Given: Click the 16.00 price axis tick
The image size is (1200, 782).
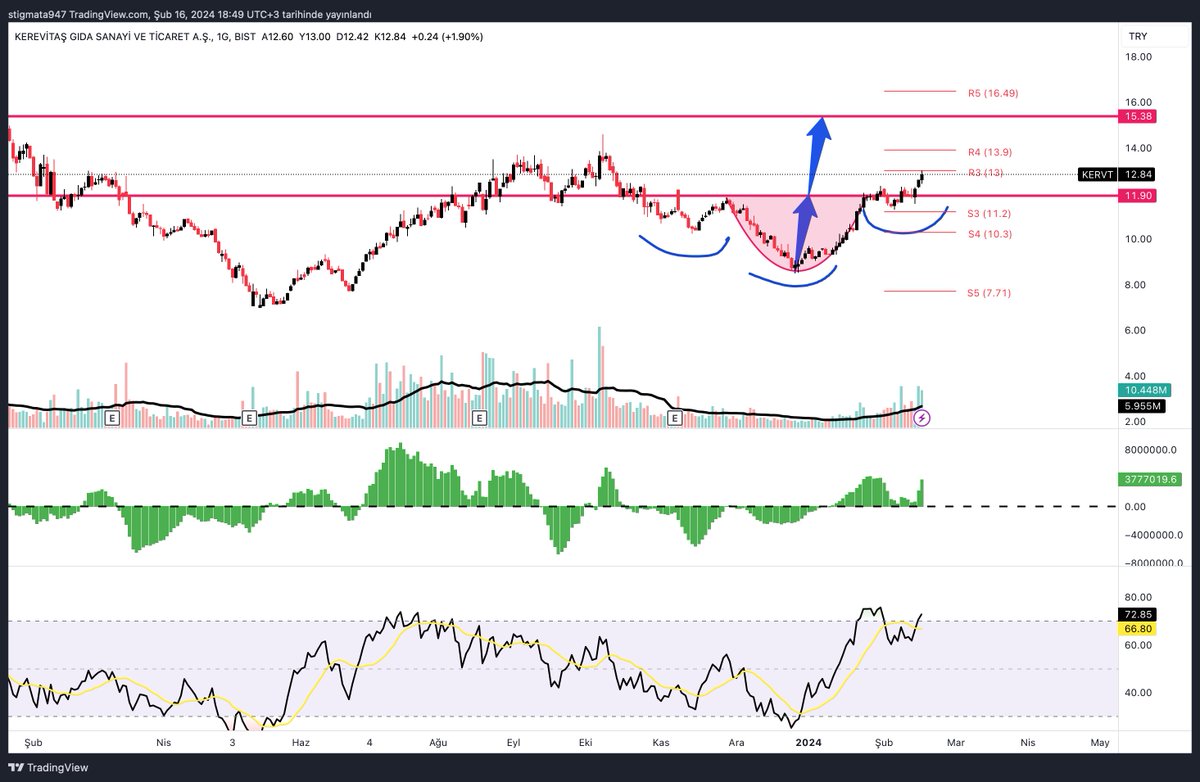Looking at the screenshot, I should point(1139,102).
